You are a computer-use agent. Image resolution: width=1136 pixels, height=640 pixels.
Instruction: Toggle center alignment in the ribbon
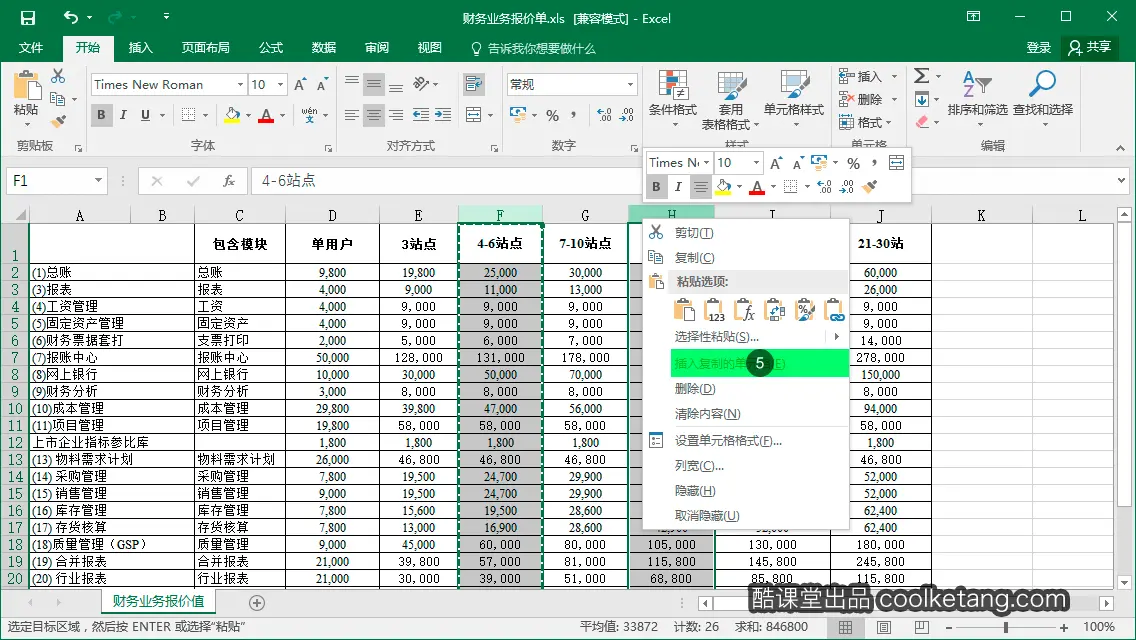click(x=373, y=115)
